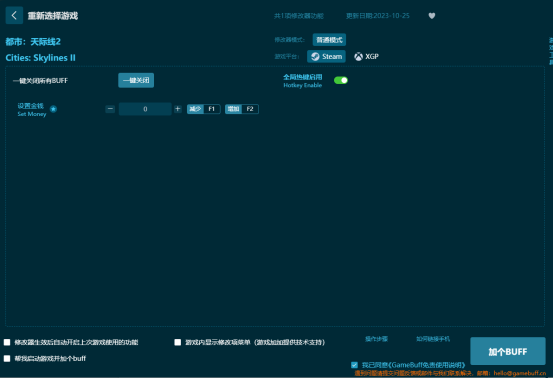Screen dimensions: 554x379
Task: Click the star icon beside Set Money
Action: coord(53,109)
